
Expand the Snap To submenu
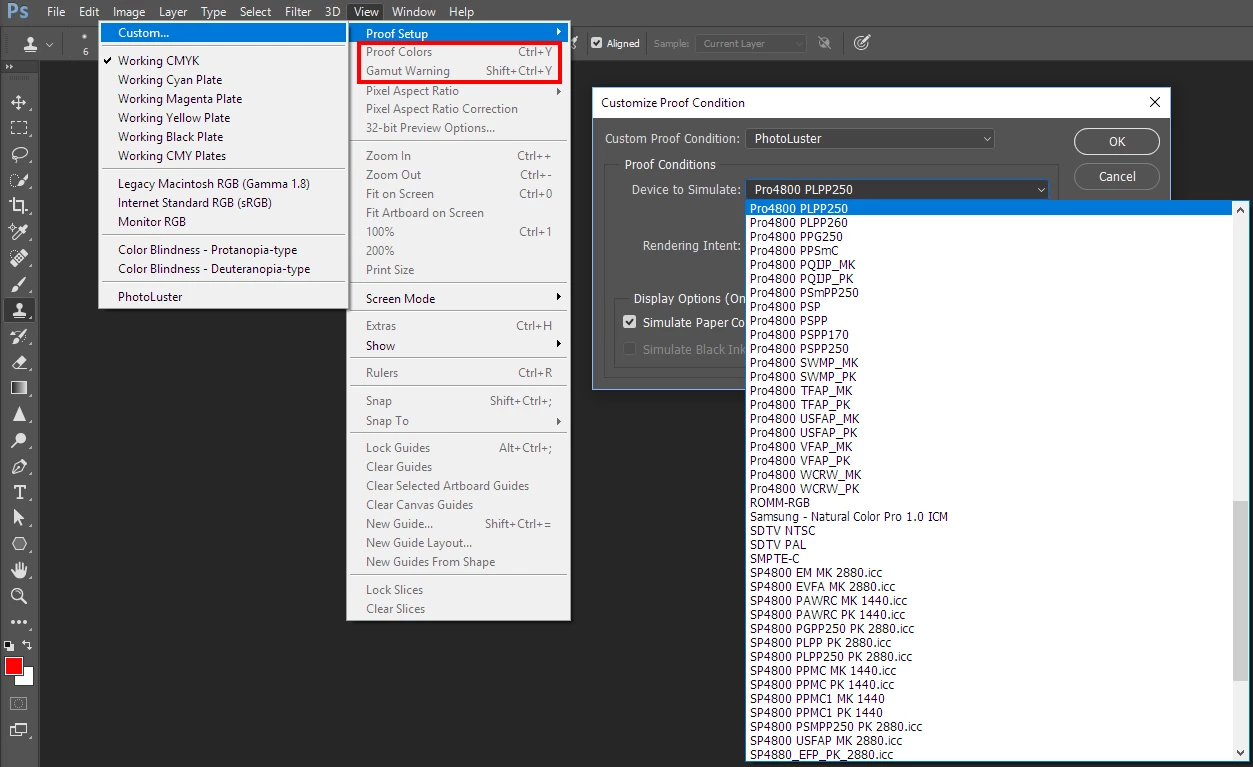click(x=458, y=421)
